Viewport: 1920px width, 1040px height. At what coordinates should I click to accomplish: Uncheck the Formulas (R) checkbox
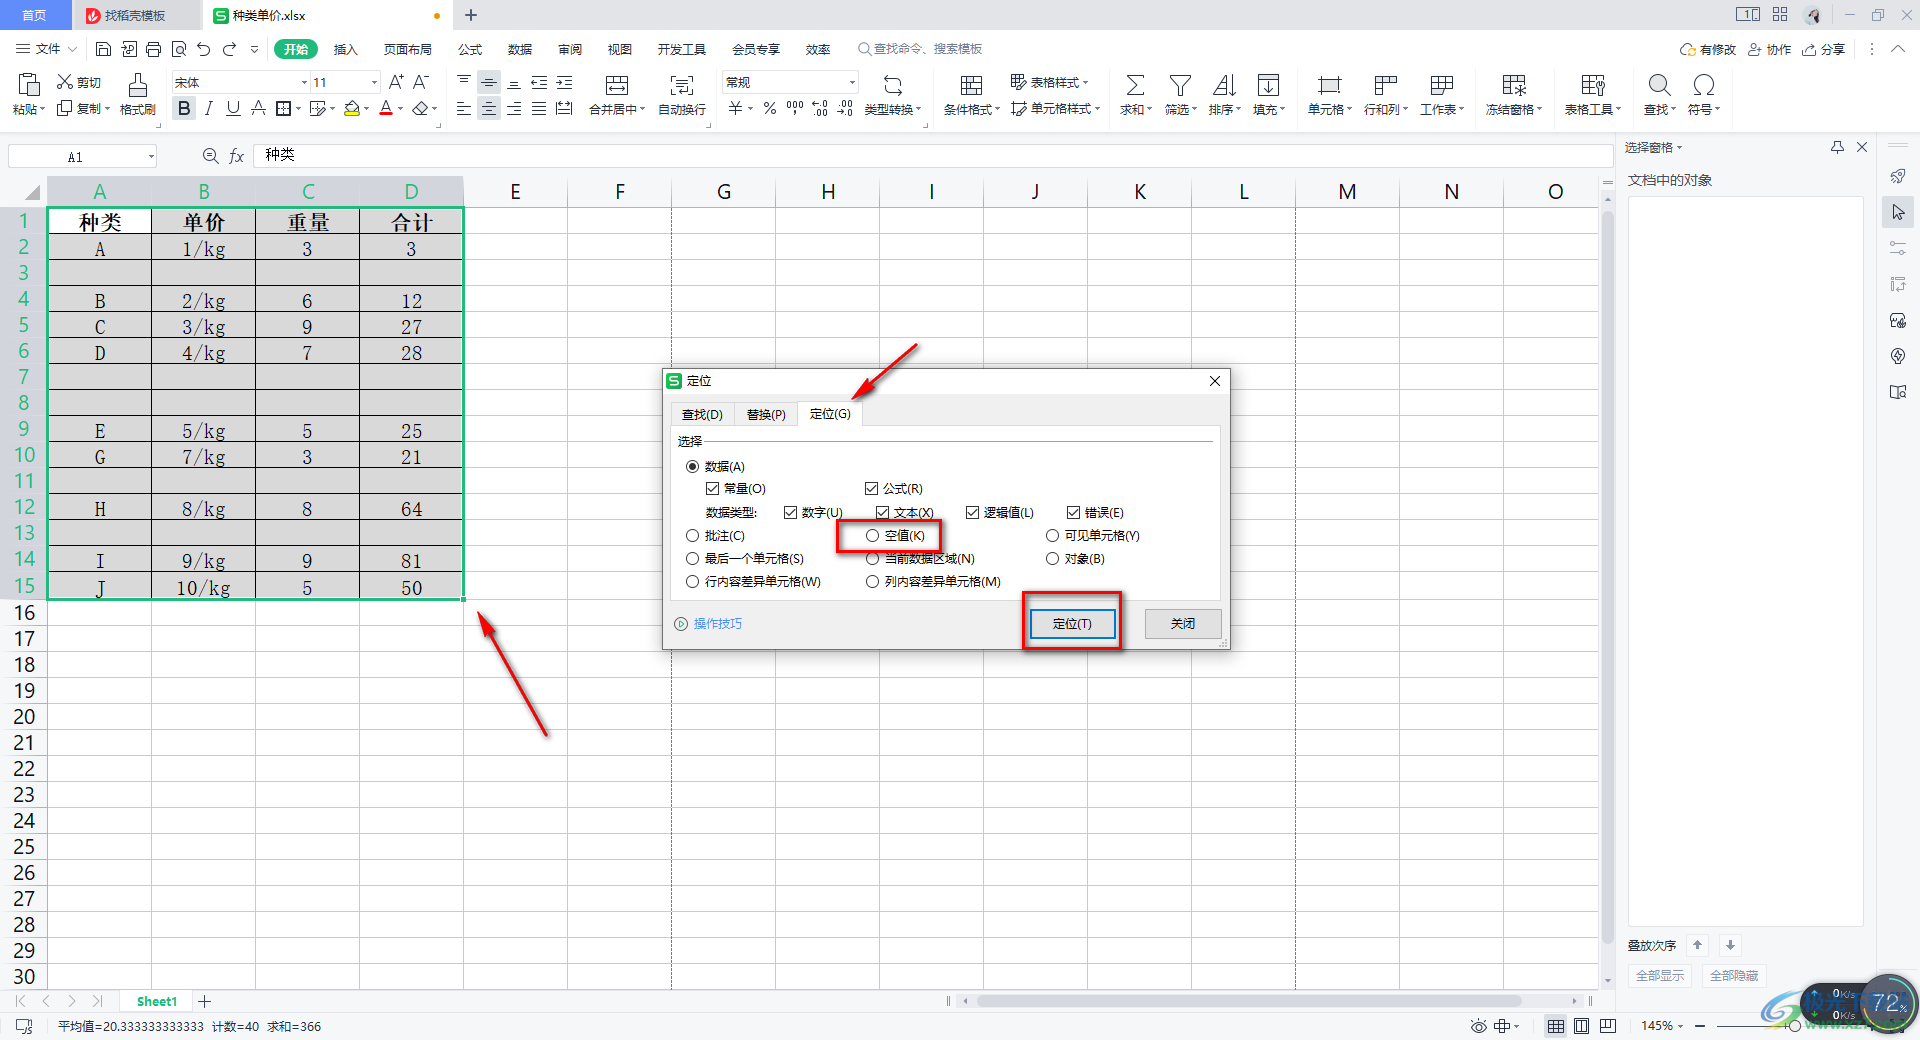point(871,489)
